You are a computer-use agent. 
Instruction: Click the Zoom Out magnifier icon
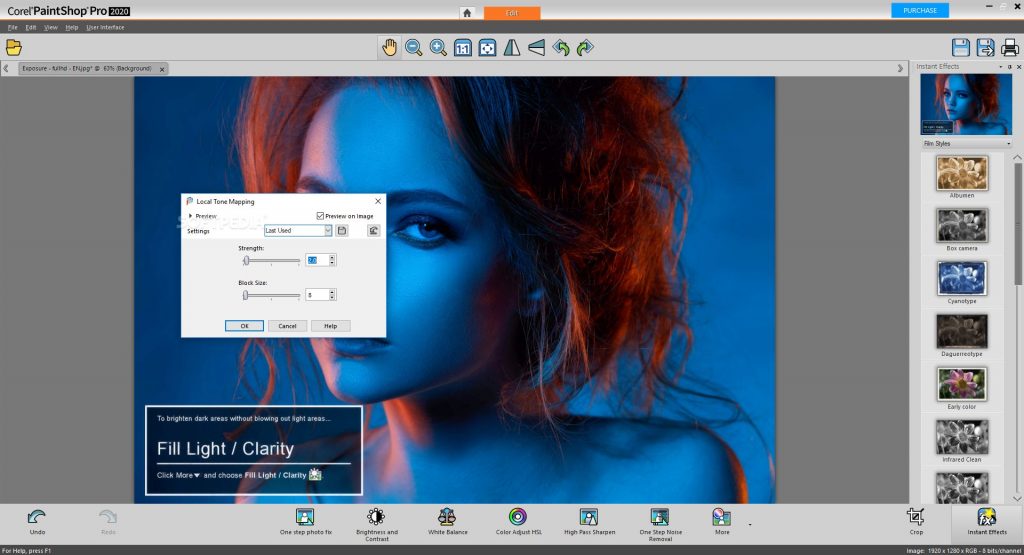tap(413, 47)
